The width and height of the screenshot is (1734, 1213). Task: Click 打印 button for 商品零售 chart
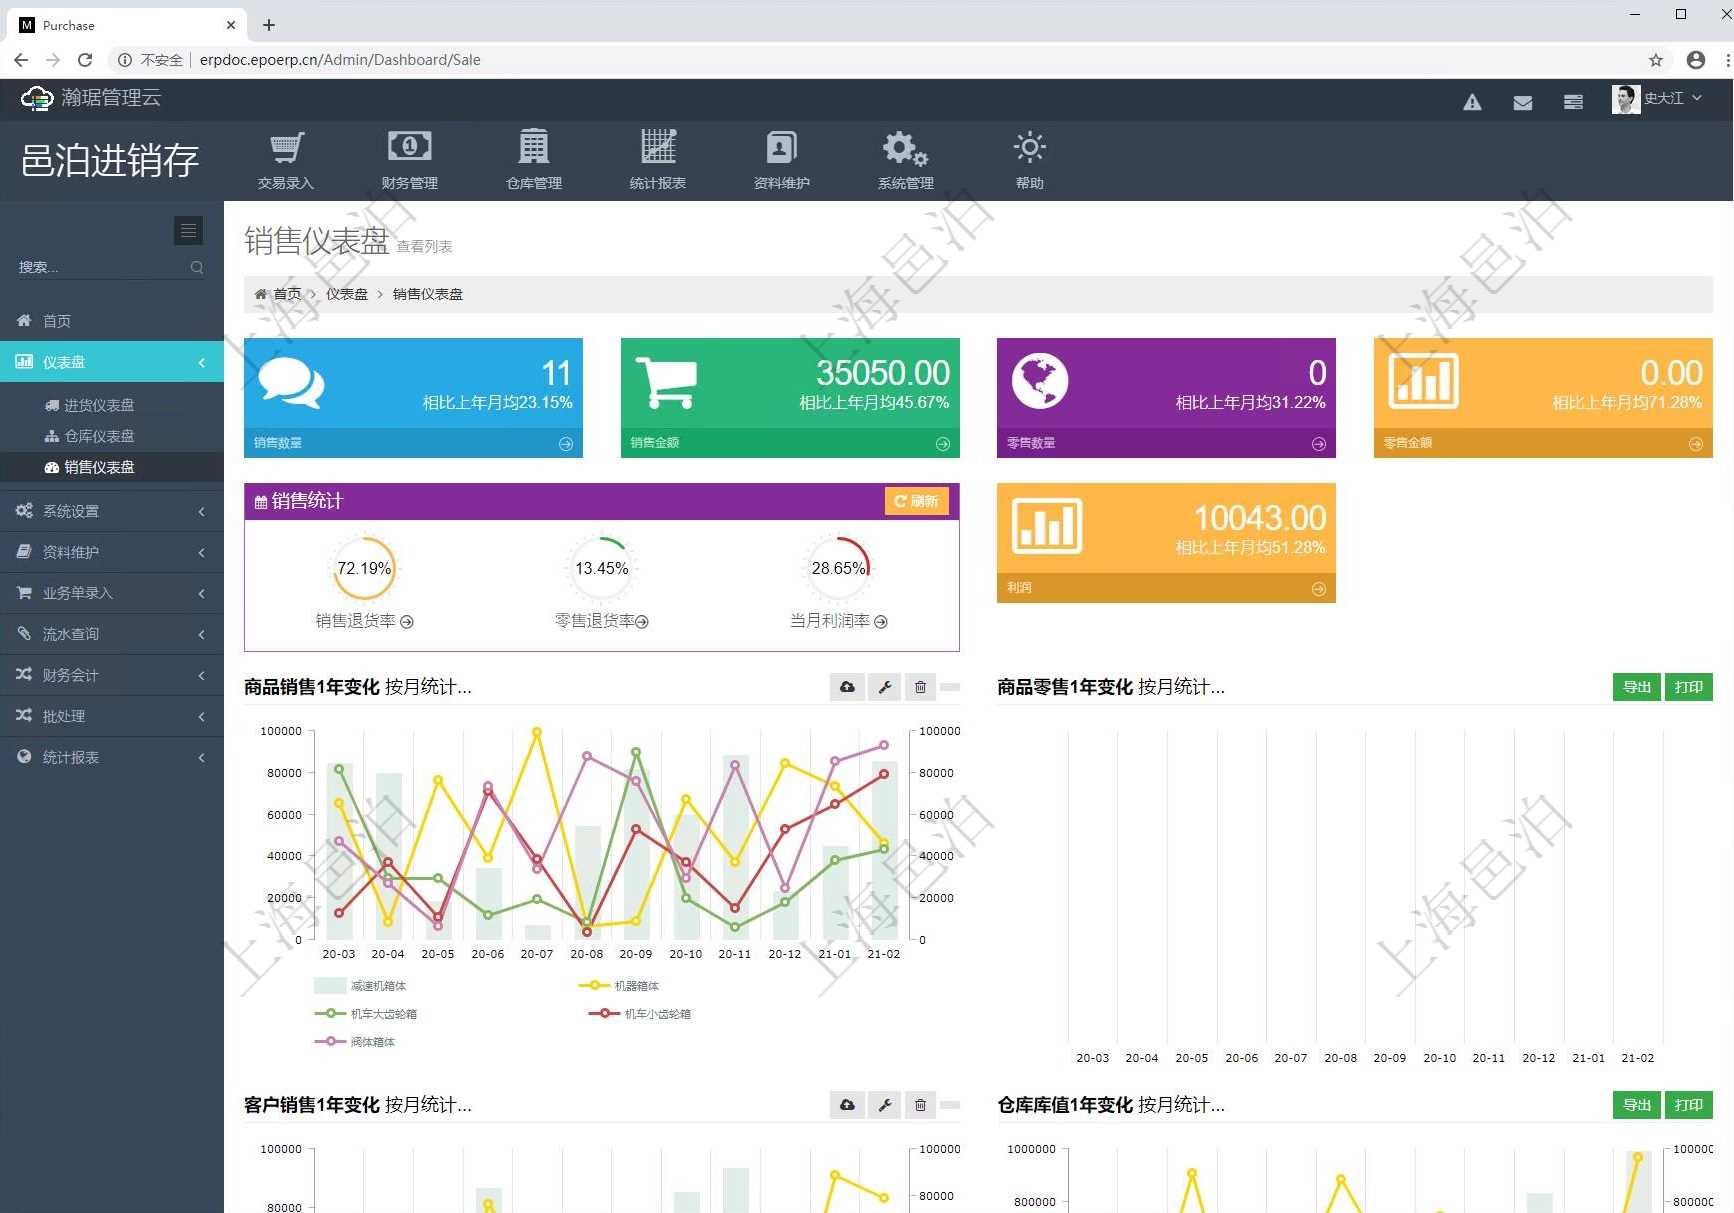point(1688,687)
